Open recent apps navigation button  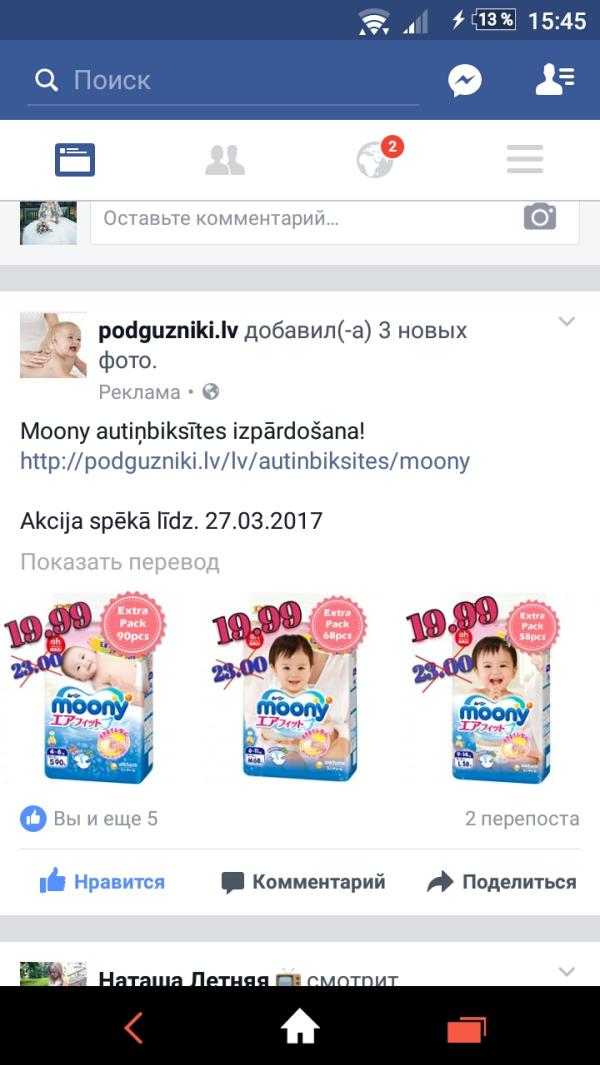[466, 1028]
